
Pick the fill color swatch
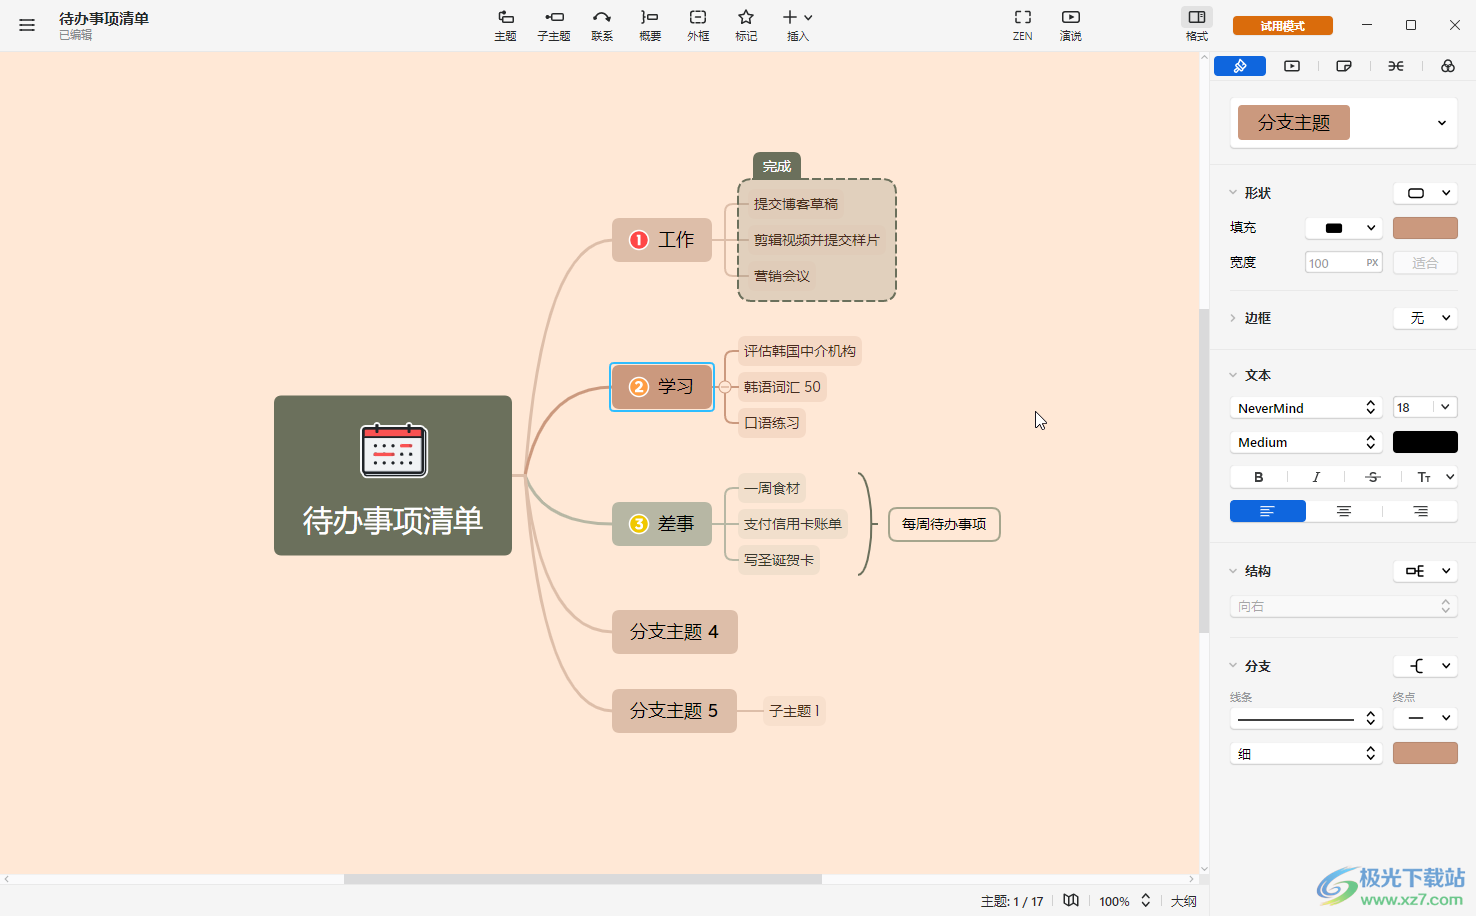click(x=1425, y=228)
